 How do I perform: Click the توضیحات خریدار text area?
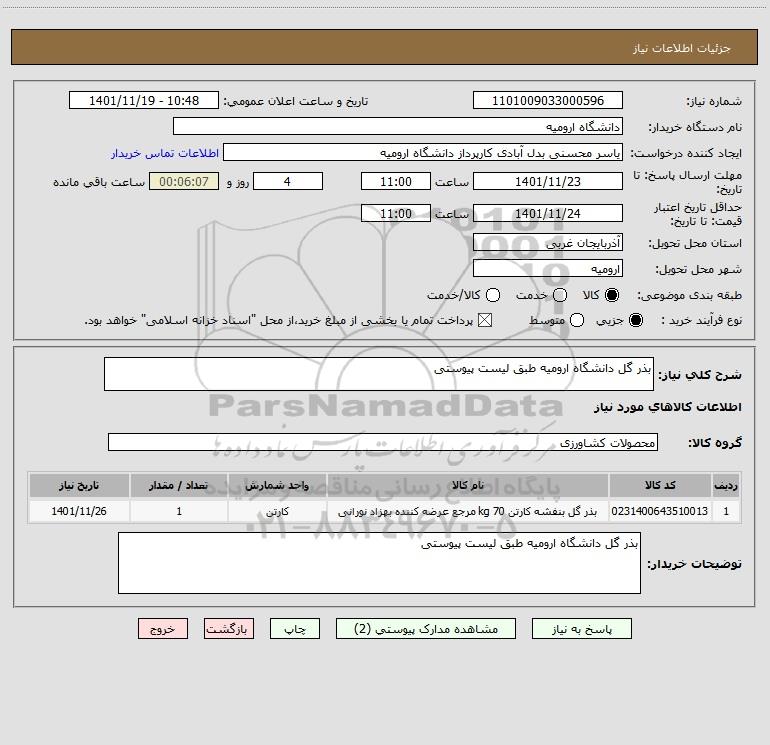[x=380, y=563]
